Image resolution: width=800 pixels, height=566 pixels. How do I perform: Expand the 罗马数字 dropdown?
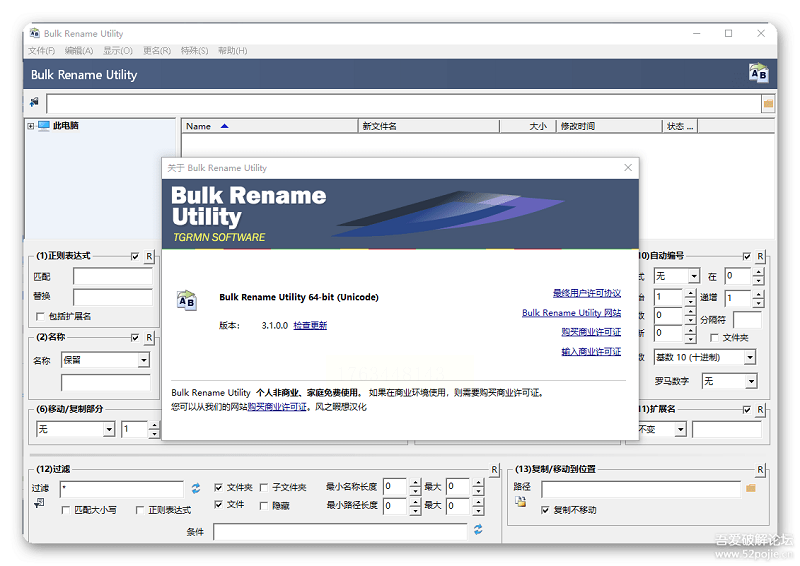pos(750,381)
